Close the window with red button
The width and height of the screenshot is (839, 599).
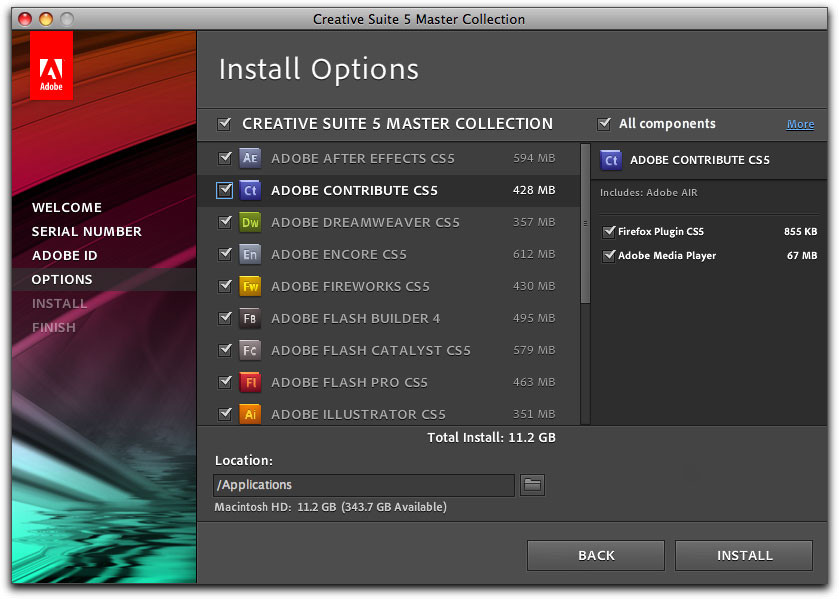[25, 19]
